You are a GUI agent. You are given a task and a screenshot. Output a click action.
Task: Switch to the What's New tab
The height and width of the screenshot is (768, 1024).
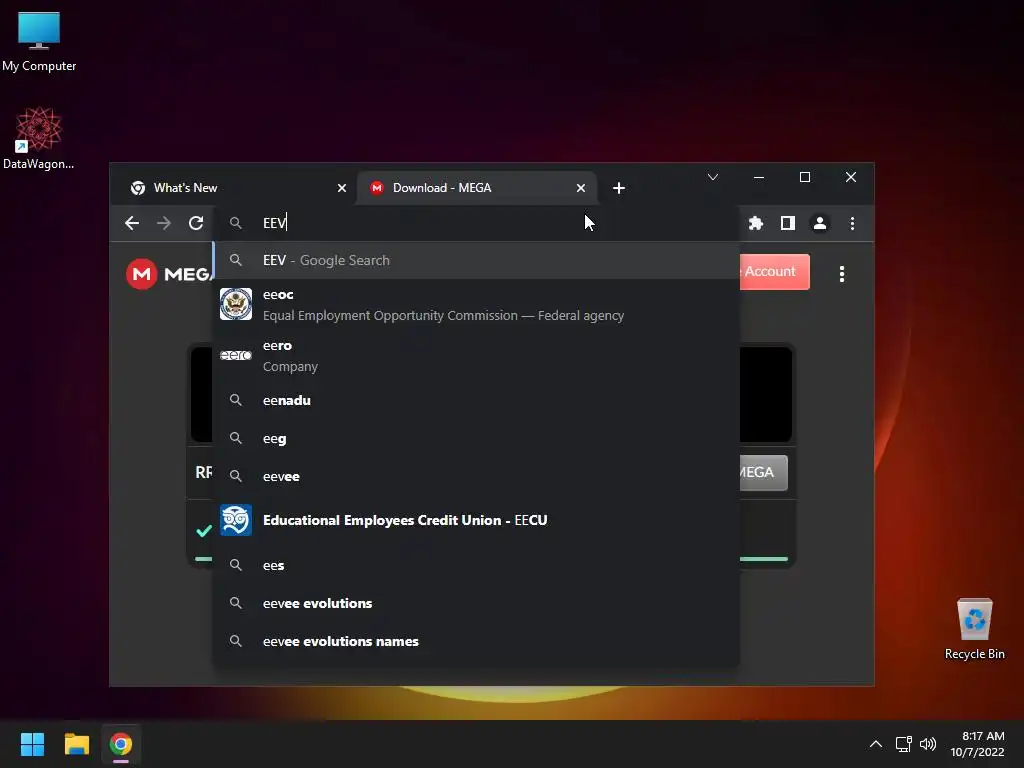[235, 188]
